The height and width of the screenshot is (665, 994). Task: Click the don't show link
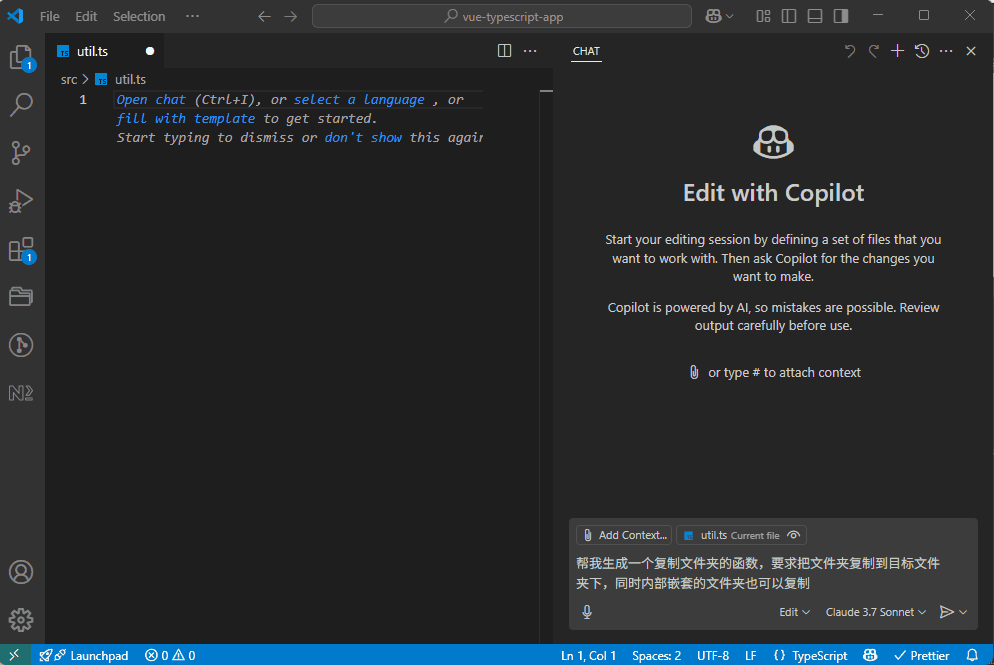tap(363, 138)
